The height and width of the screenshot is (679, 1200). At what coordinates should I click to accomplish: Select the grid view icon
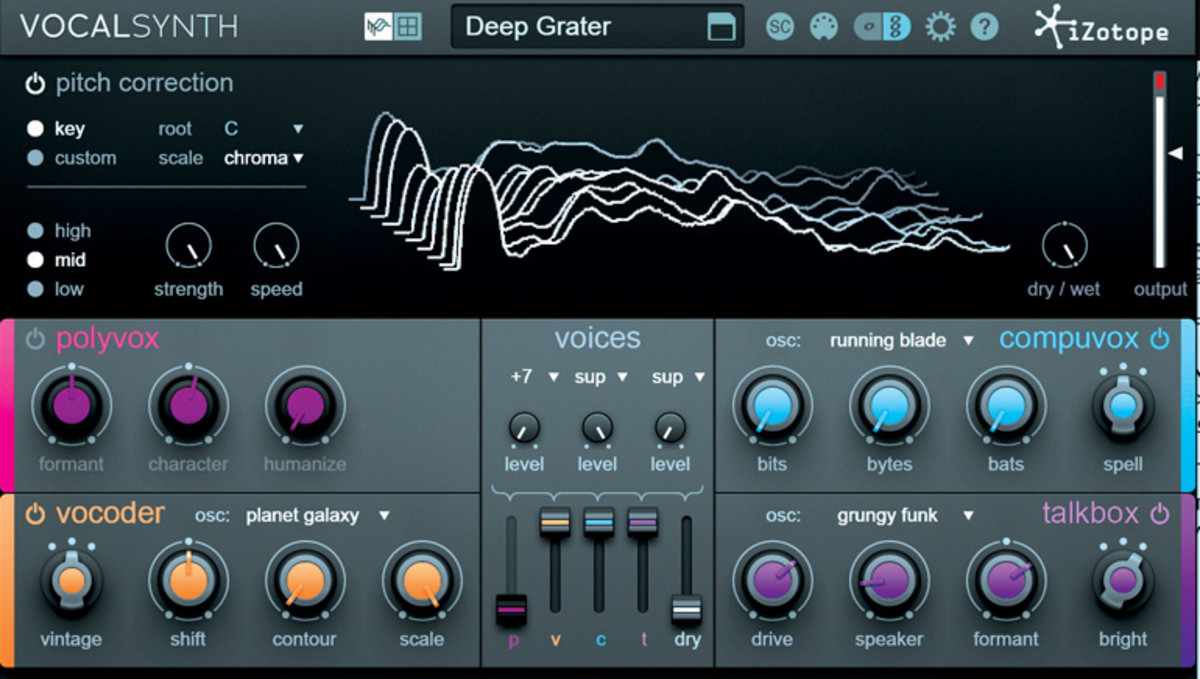point(408,27)
